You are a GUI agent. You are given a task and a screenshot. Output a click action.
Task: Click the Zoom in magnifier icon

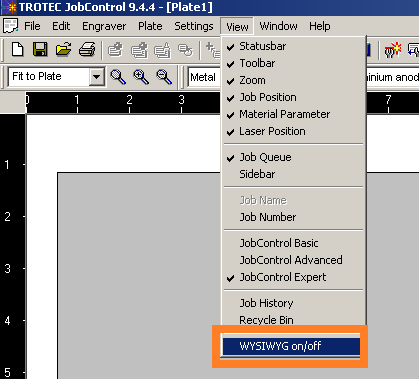click(141, 77)
